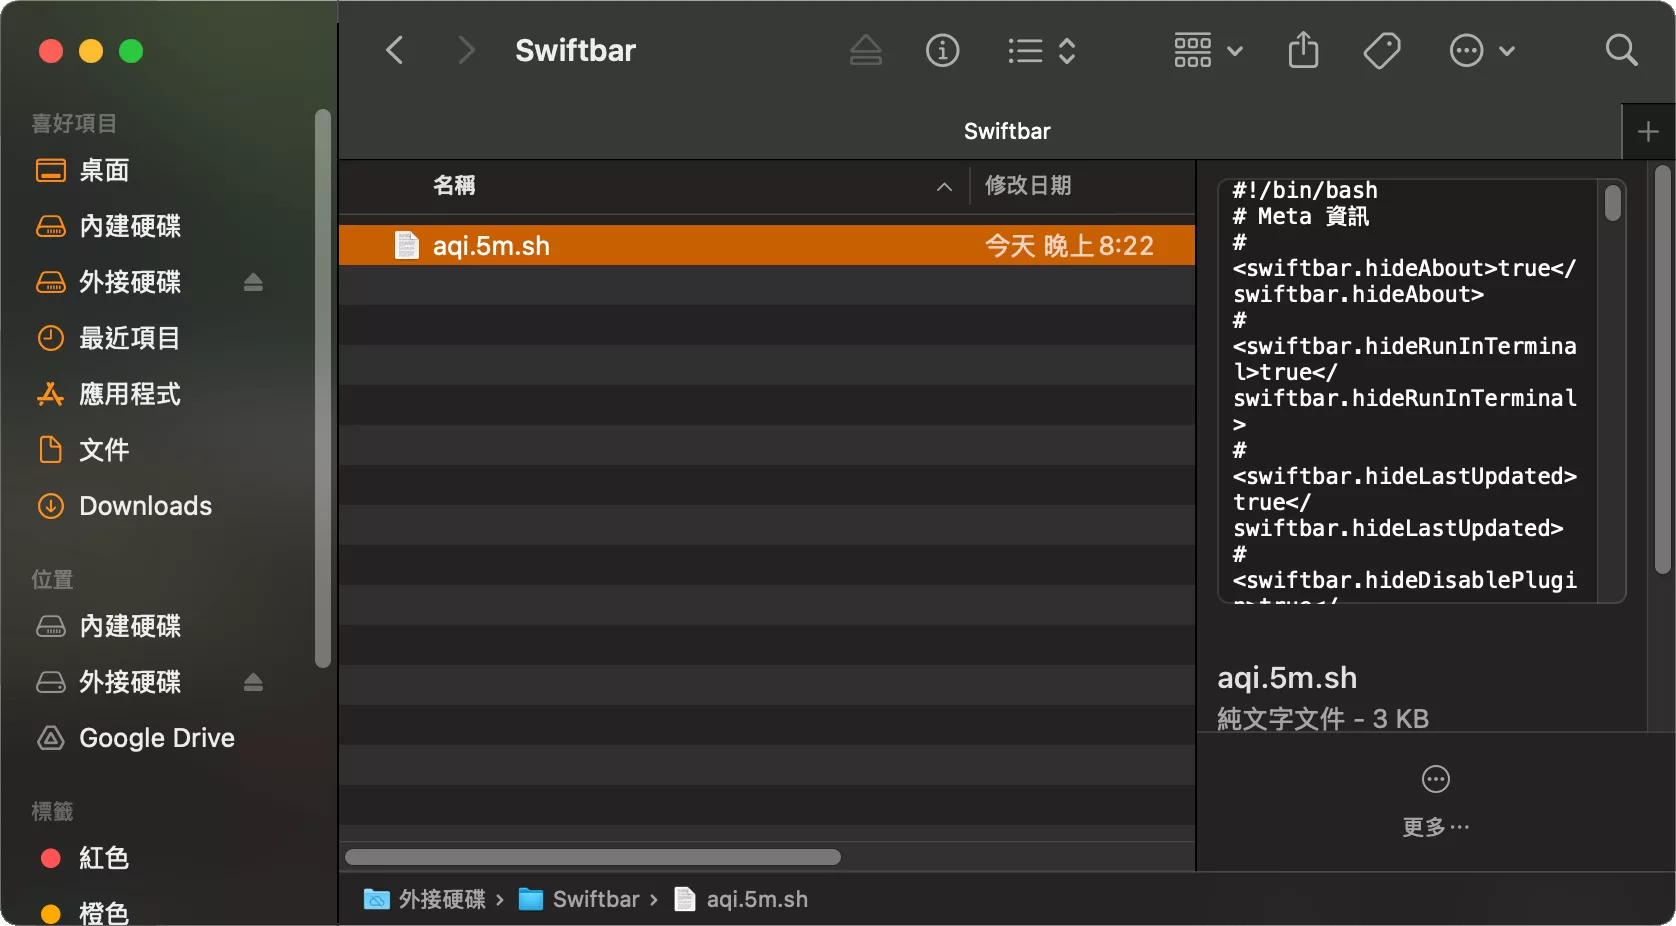Toggle sort direction arrow in name column

pyautogui.click(x=944, y=186)
